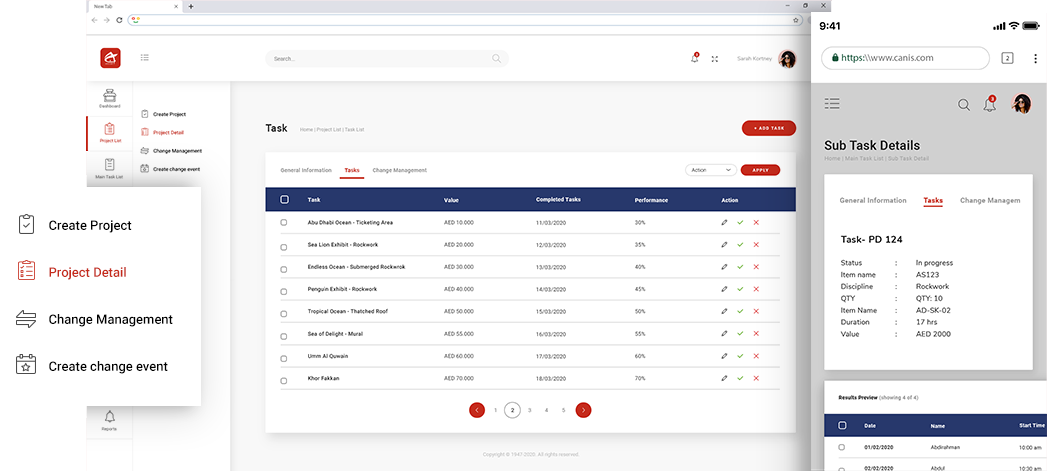Open mobile browser three-dot menu
The width and height of the screenshot is (1047, 471).
click(1033, 58)
